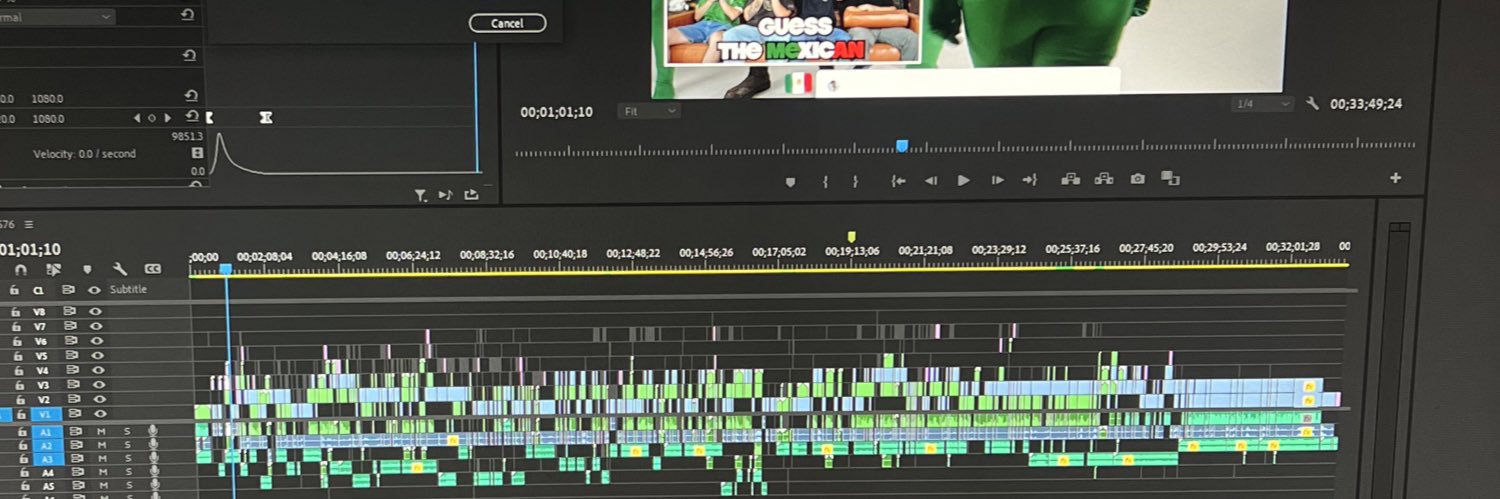
Task: Click duration readout 00;33;49;24
Action: tap(1366, 104)
